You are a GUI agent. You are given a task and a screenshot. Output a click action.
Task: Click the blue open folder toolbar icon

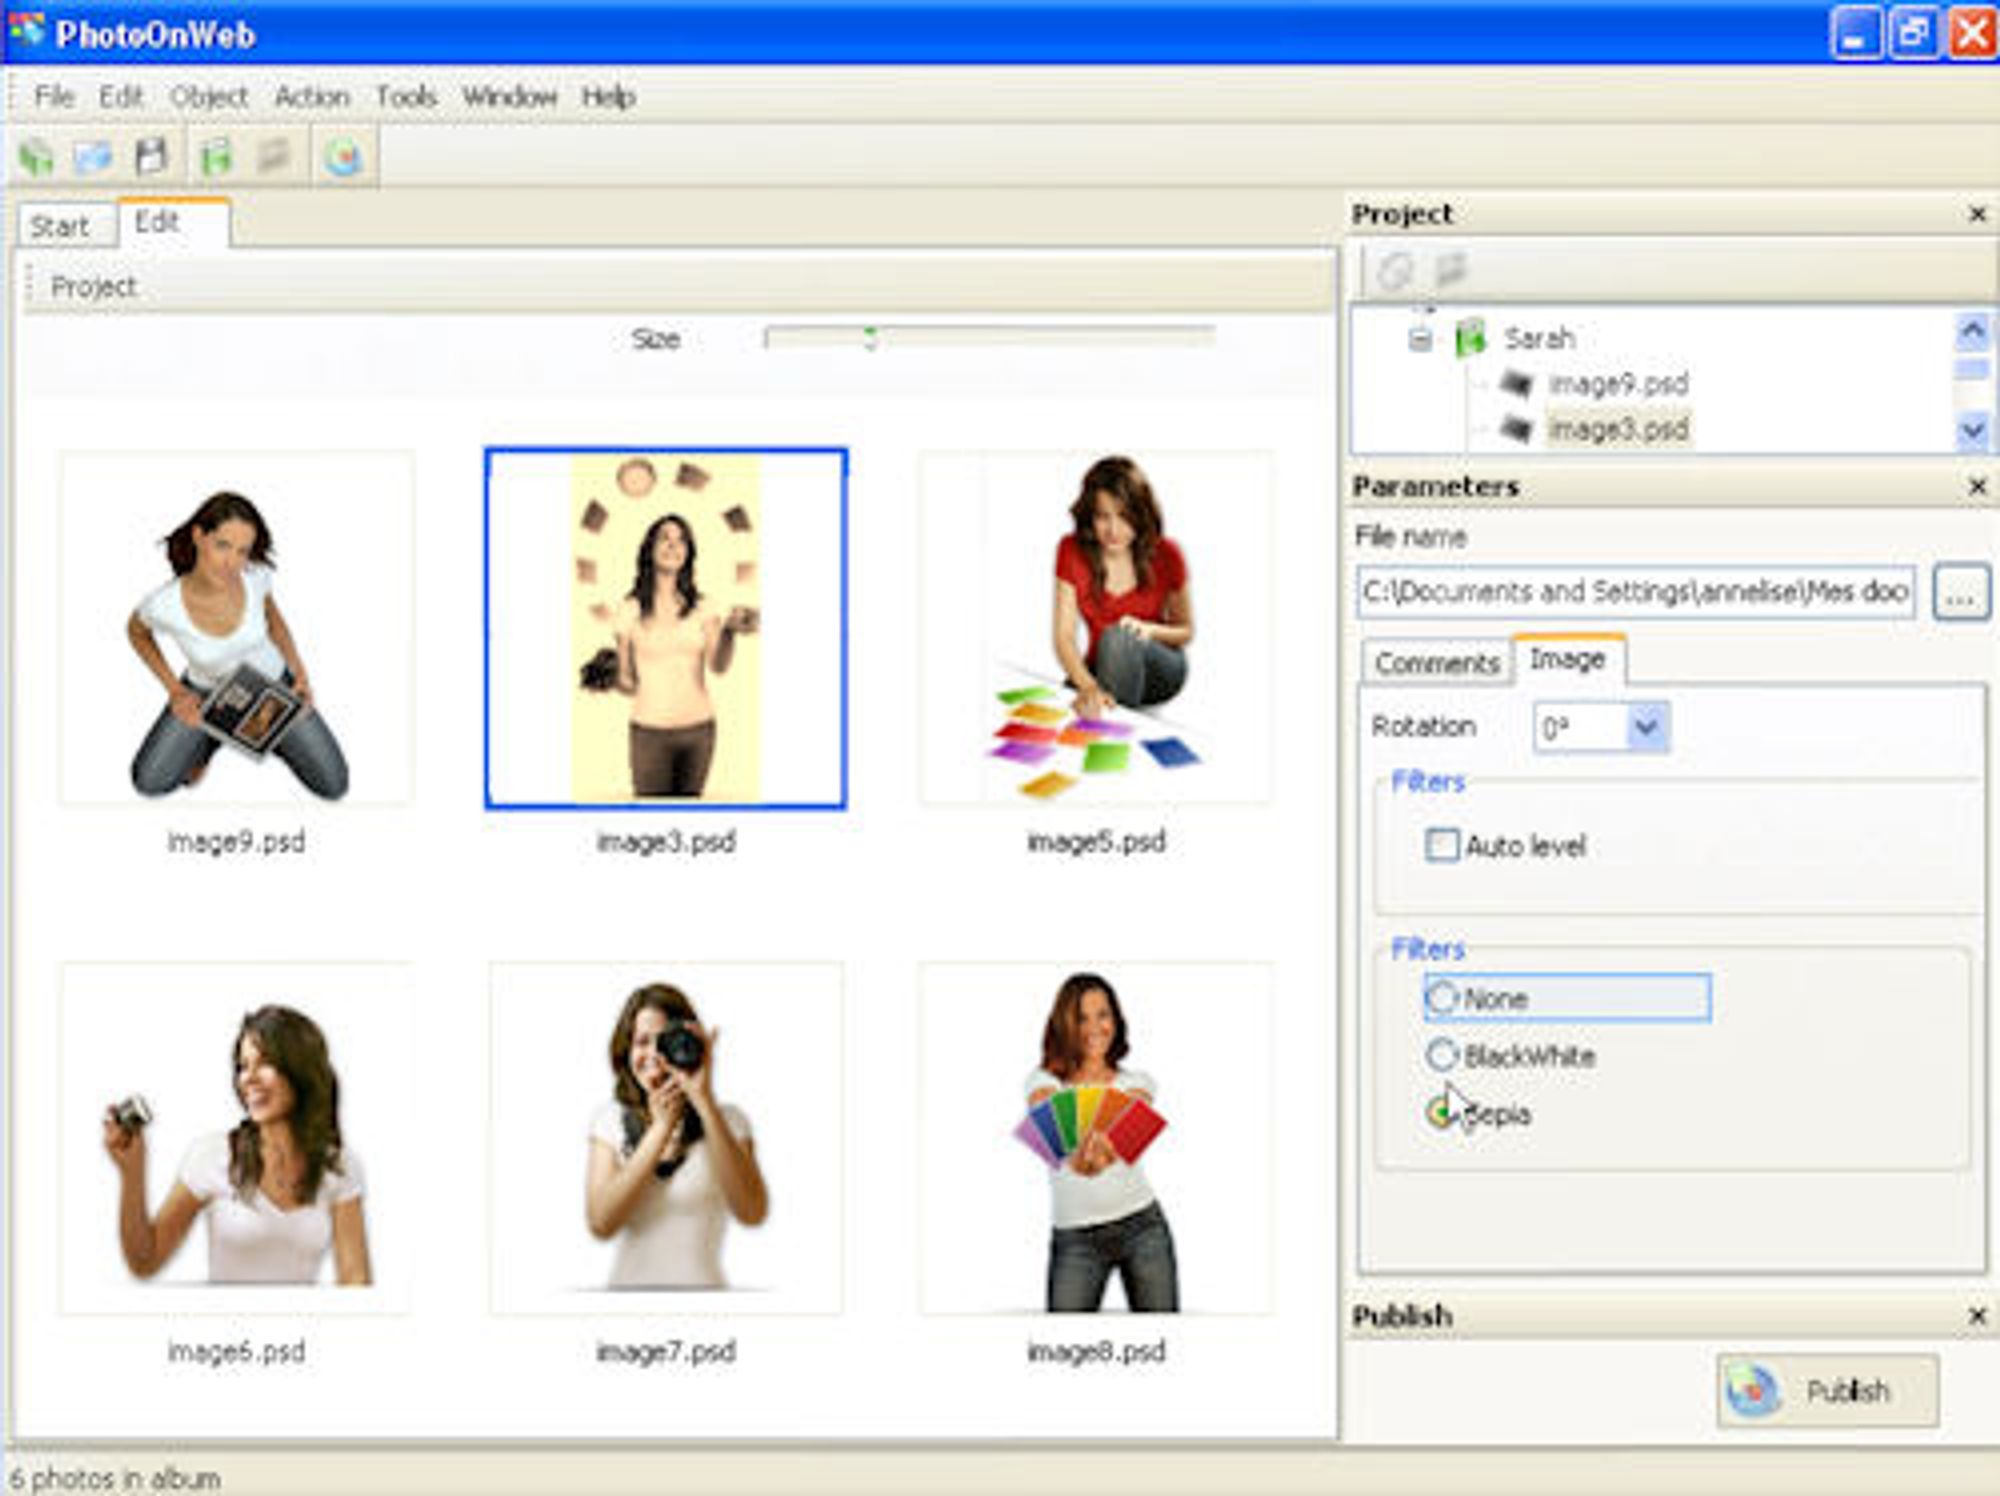coord(93,157)
